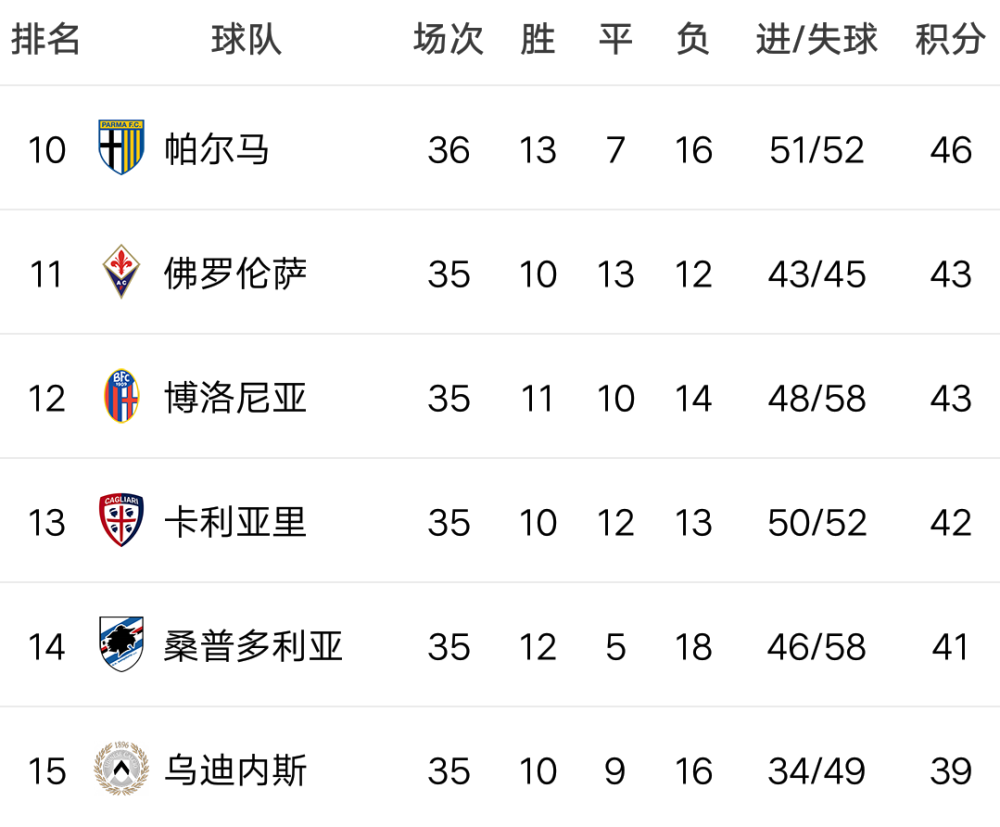Click Parma's 51/52 goals cell
Image resolution: width=1000 pixels, height=827 pixels.
(x=817, y=150)
